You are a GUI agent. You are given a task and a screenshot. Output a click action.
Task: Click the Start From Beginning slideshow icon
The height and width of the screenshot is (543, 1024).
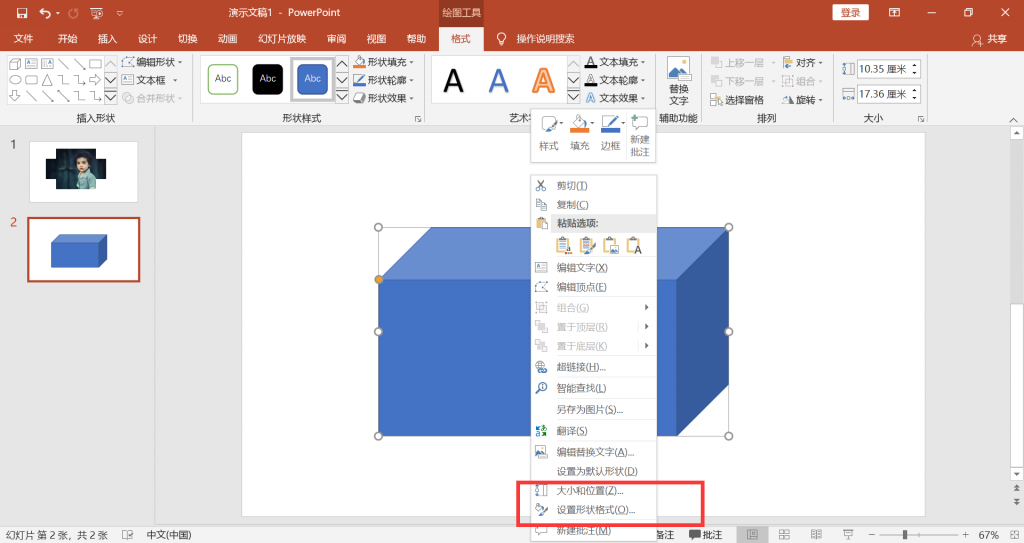click(97, 13)
